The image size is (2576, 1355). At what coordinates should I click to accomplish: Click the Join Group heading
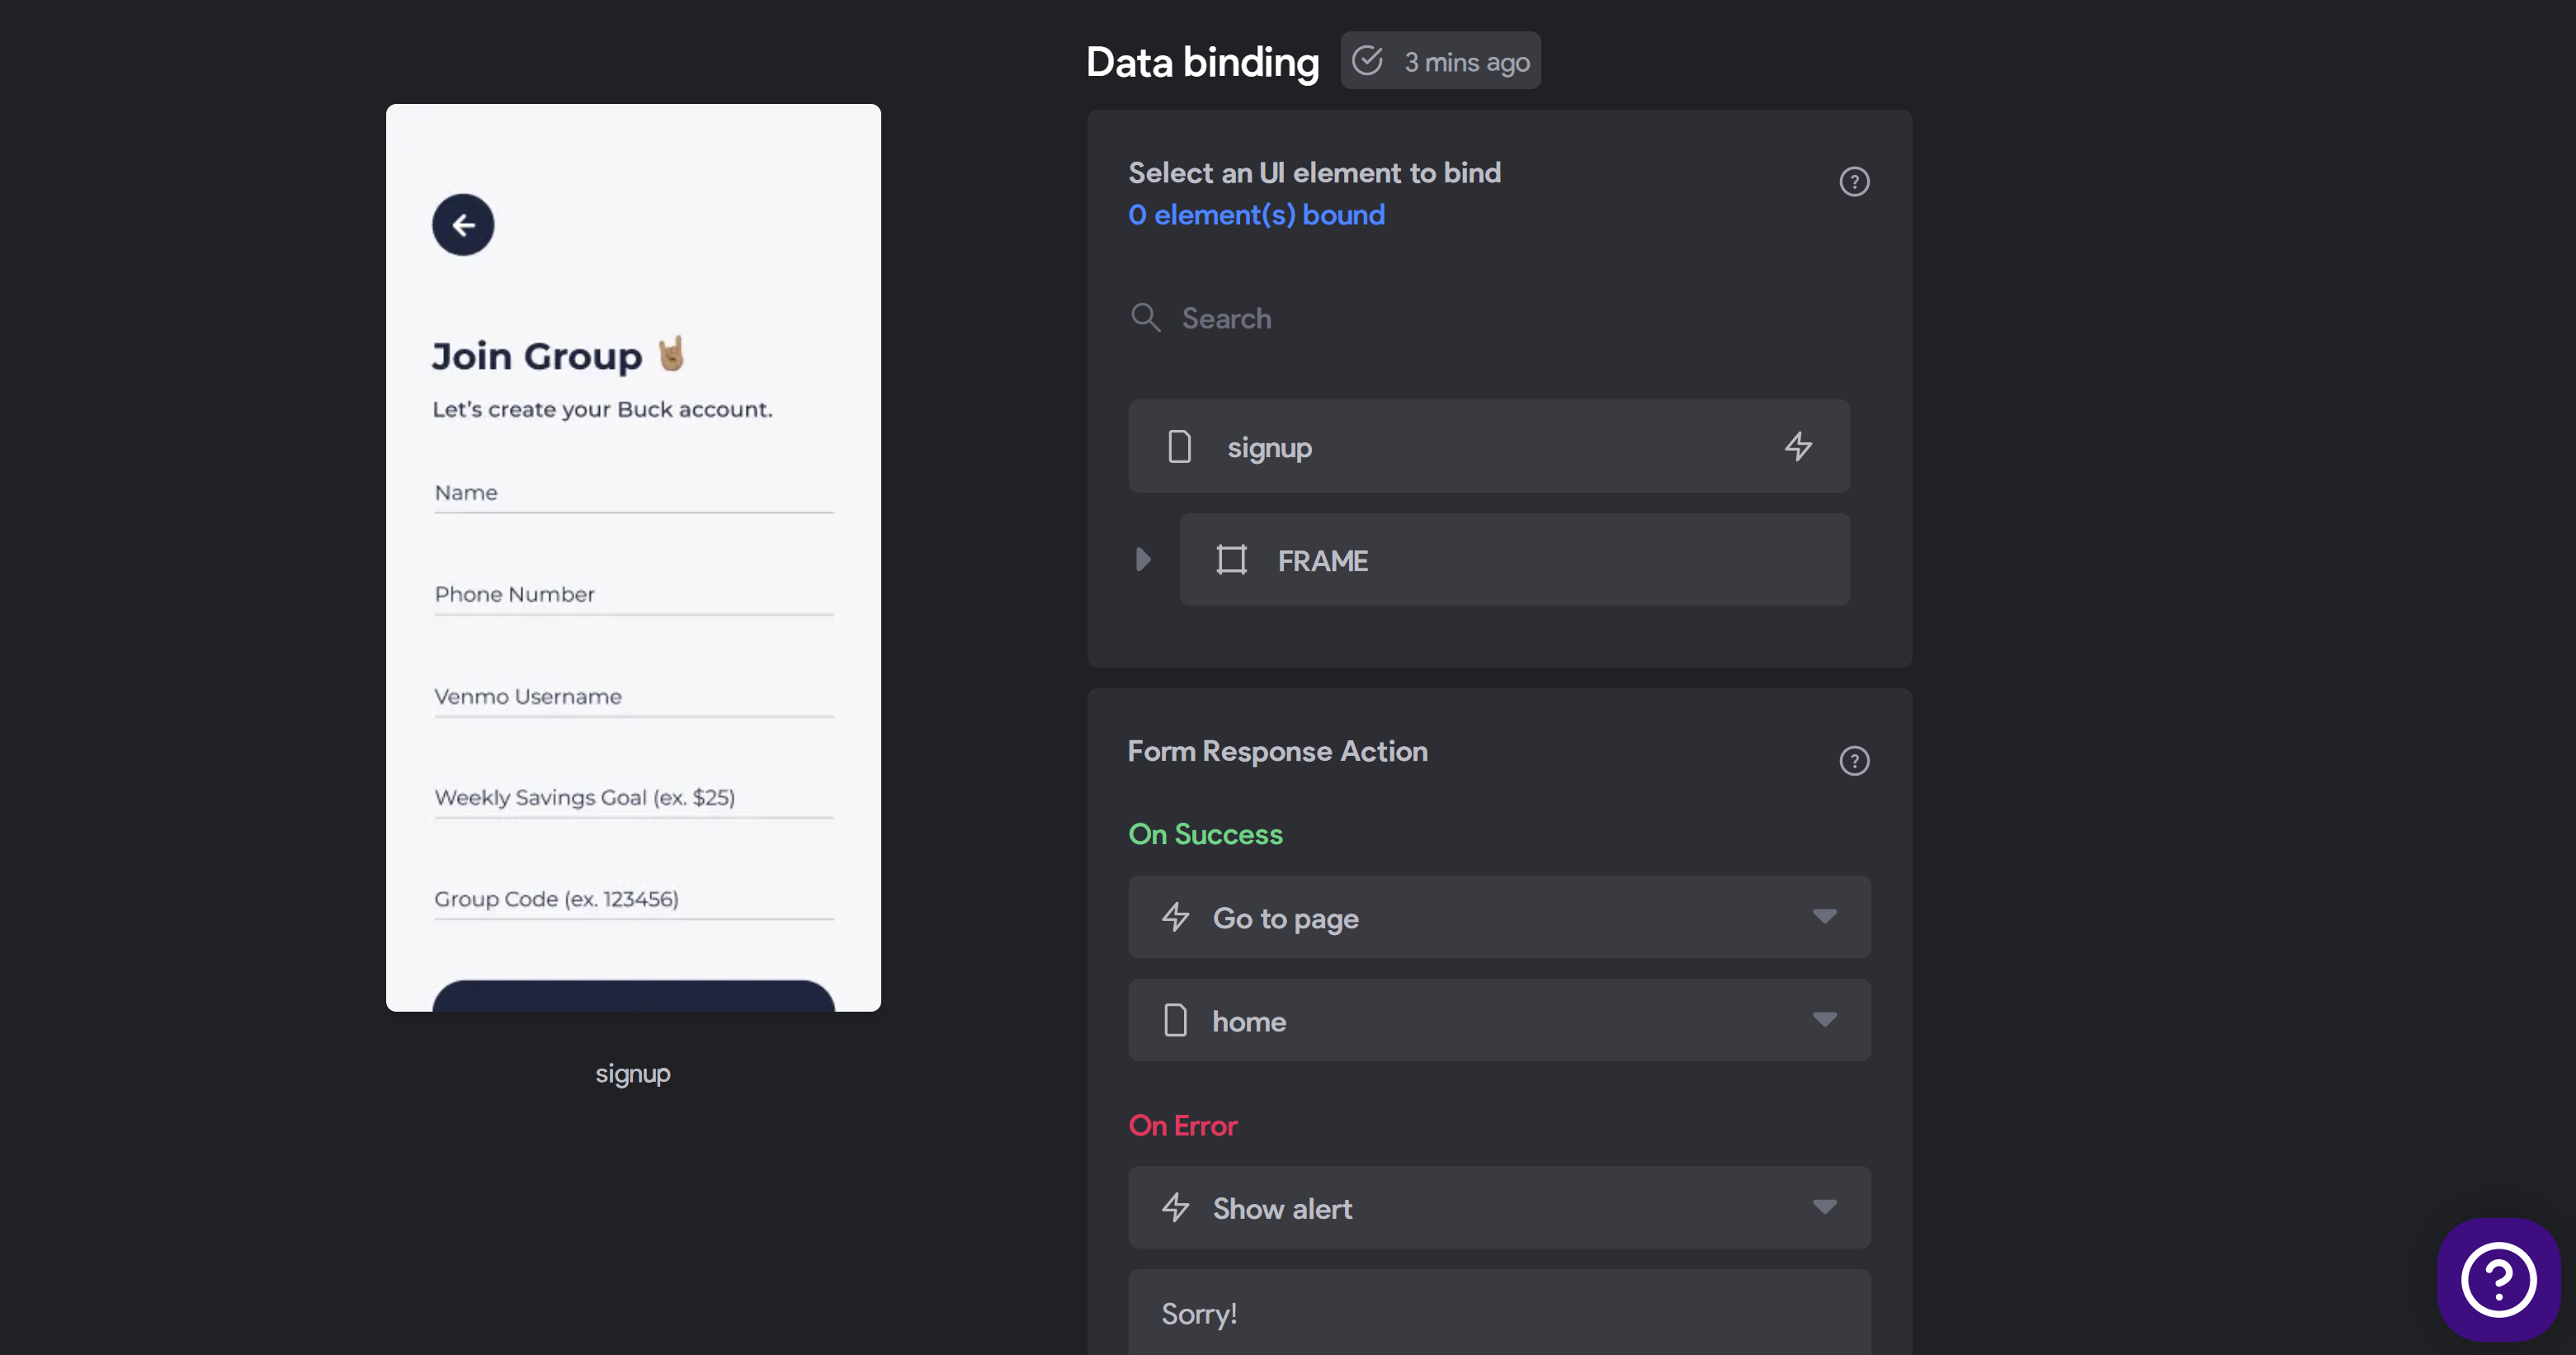tap(558, 355)
